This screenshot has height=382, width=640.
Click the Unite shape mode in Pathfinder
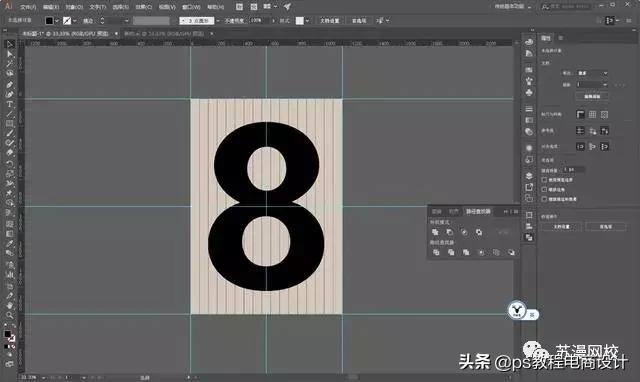[435, 232]
